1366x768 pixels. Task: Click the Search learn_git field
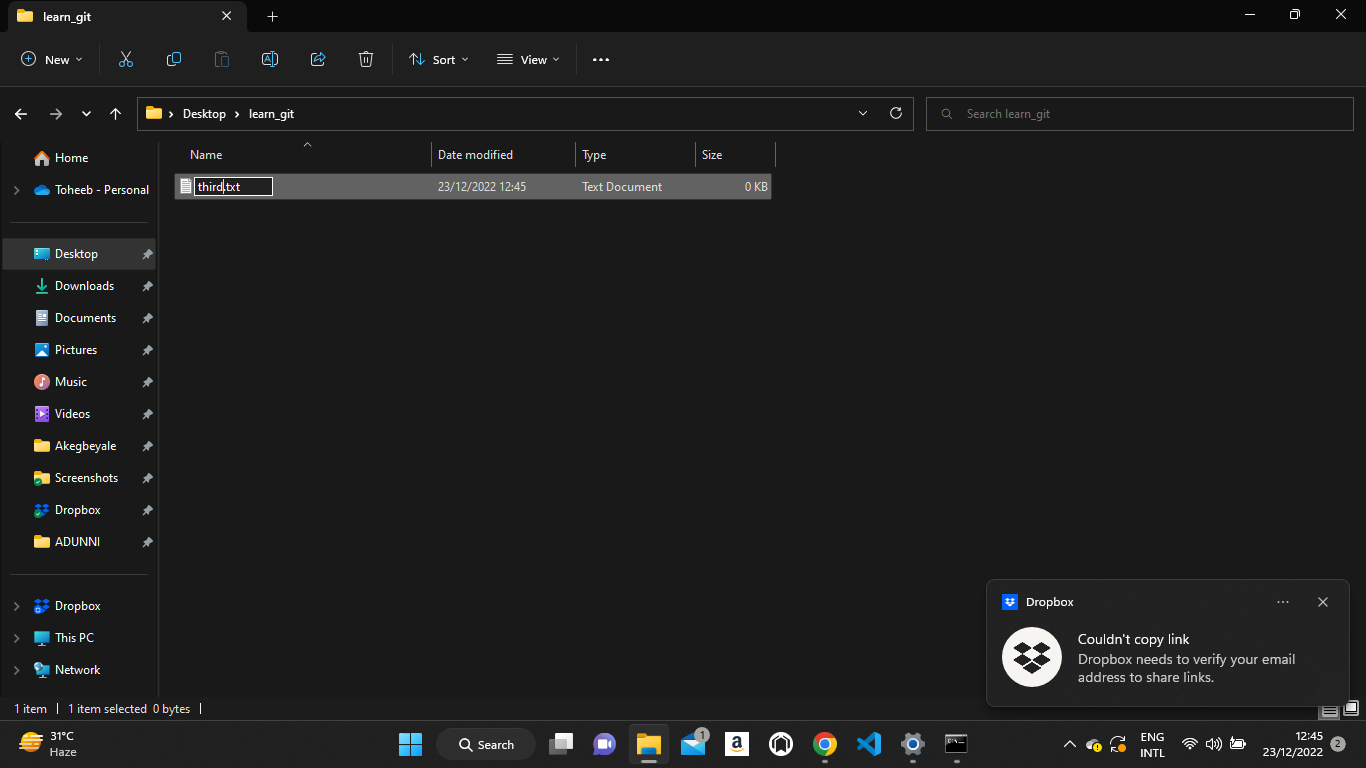pyautogui.click(x=1142, y=114)
